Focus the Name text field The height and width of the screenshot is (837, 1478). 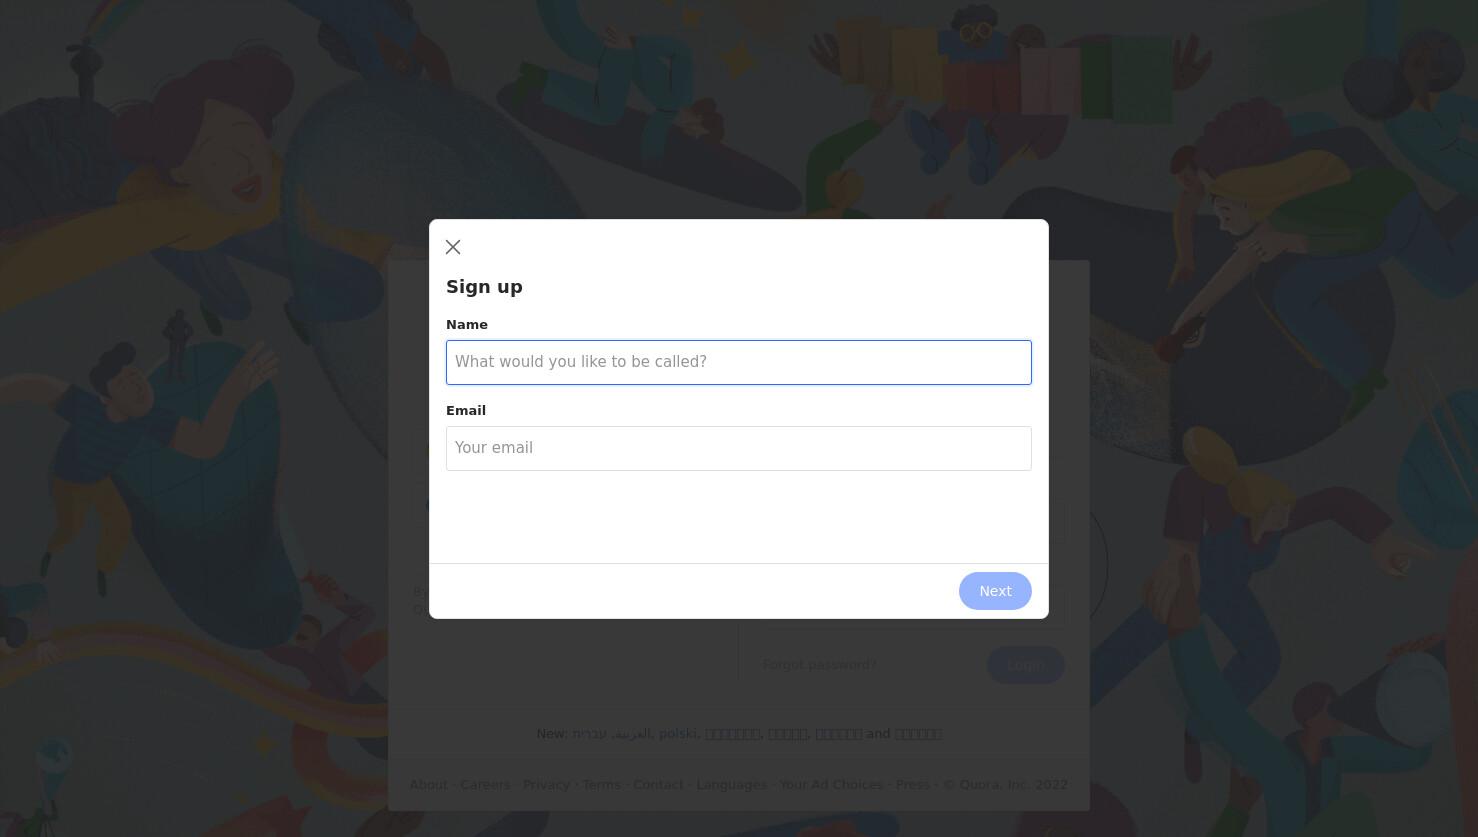click(738, 362)
